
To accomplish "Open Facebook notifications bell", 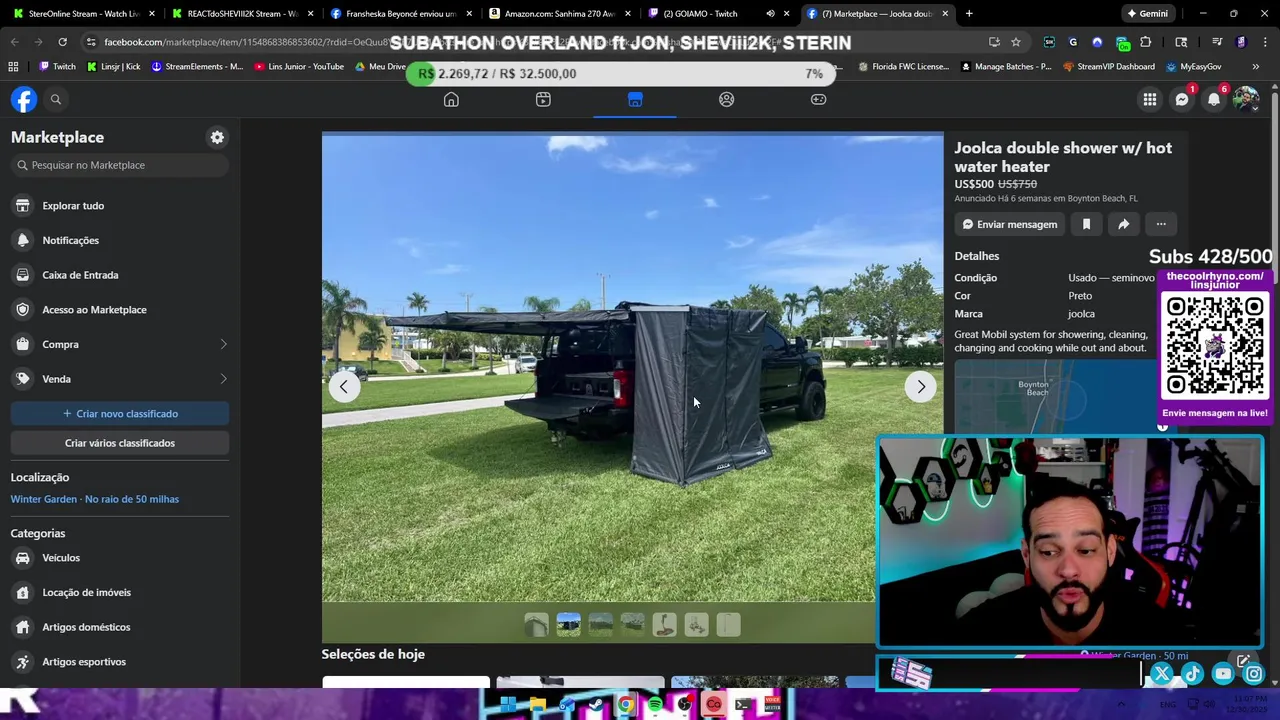I will click(x=1214, y=99).
